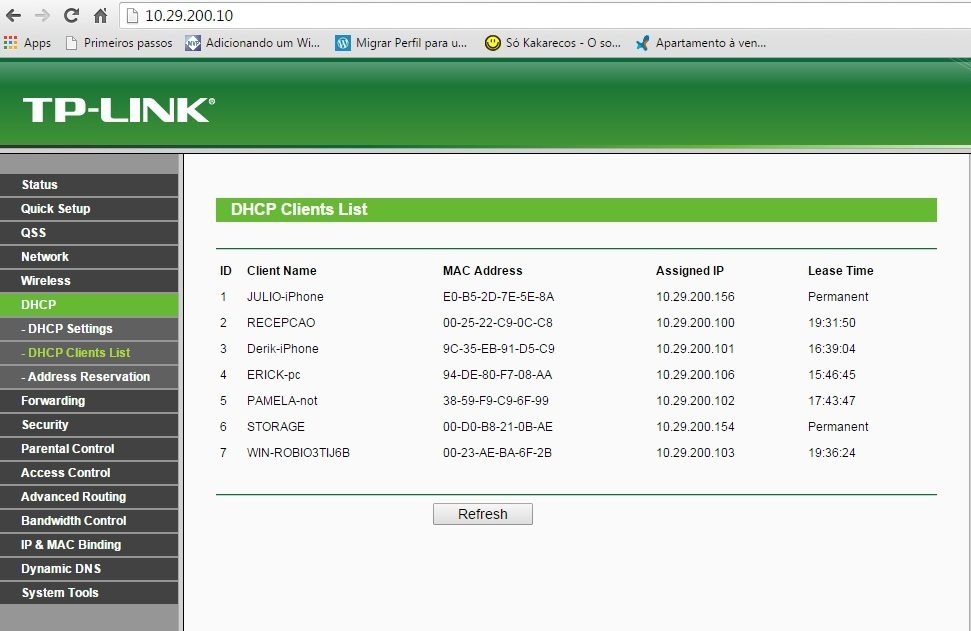Open the Network menu
This screenshot has width=971, height=631.
89,256
